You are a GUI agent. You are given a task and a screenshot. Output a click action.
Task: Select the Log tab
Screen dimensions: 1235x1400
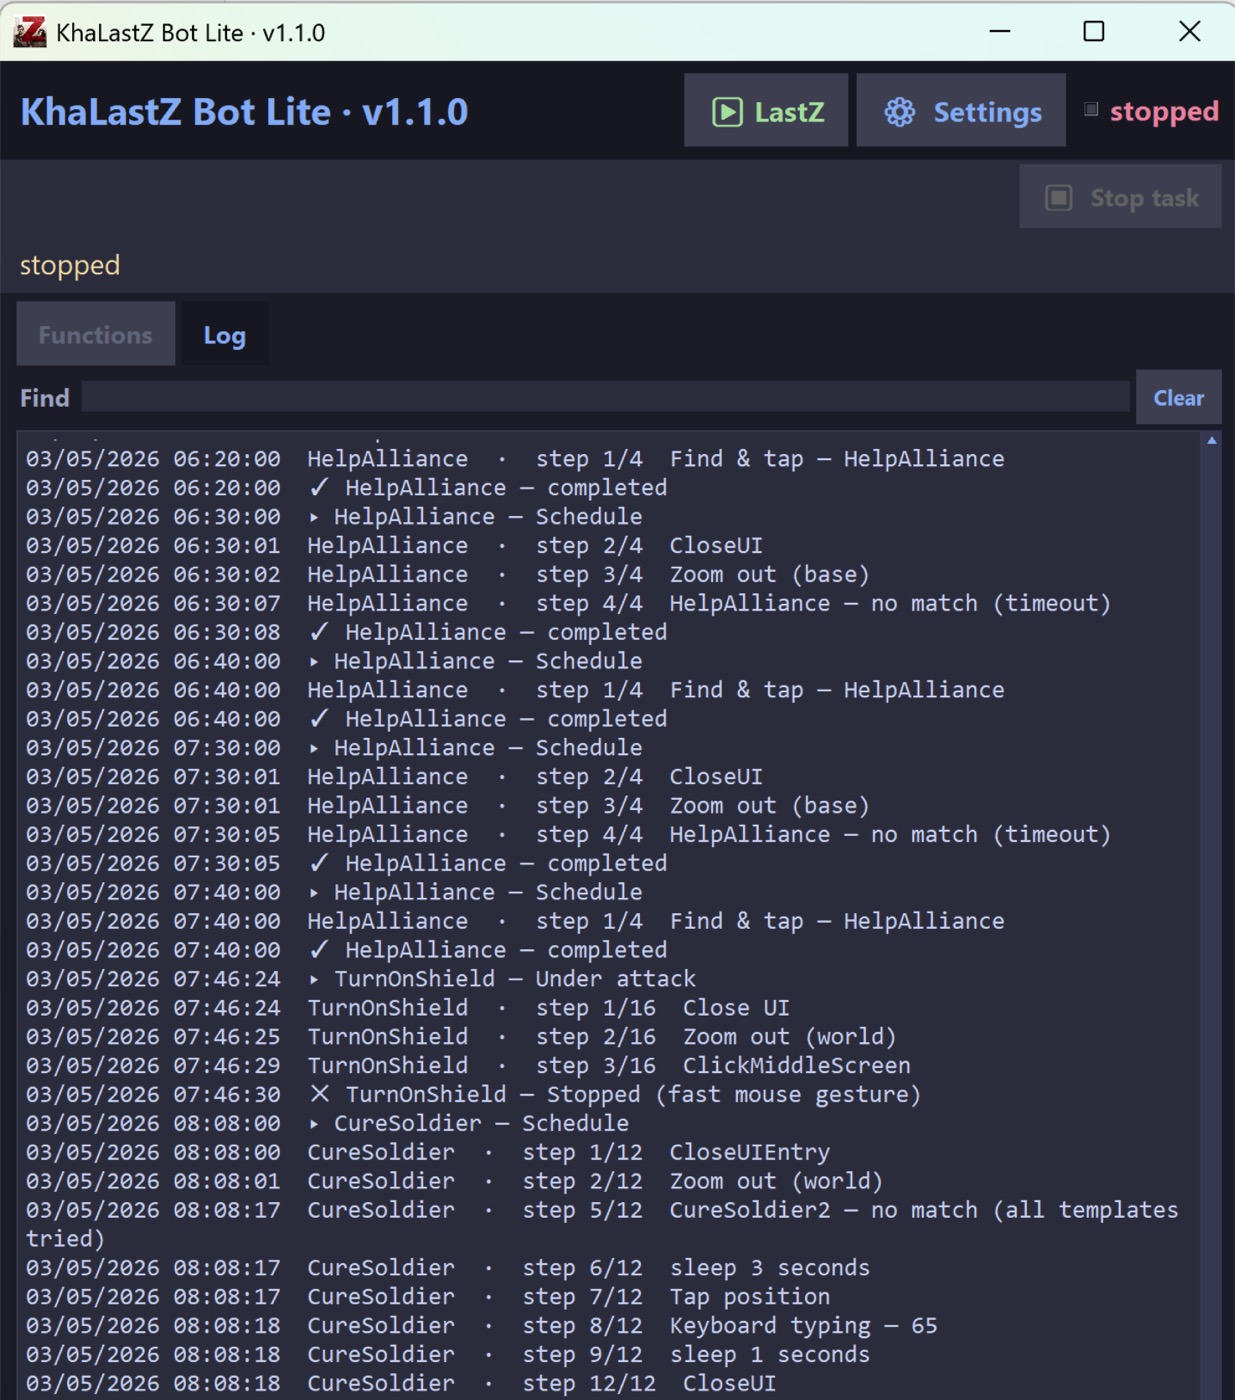click(224, 334)
